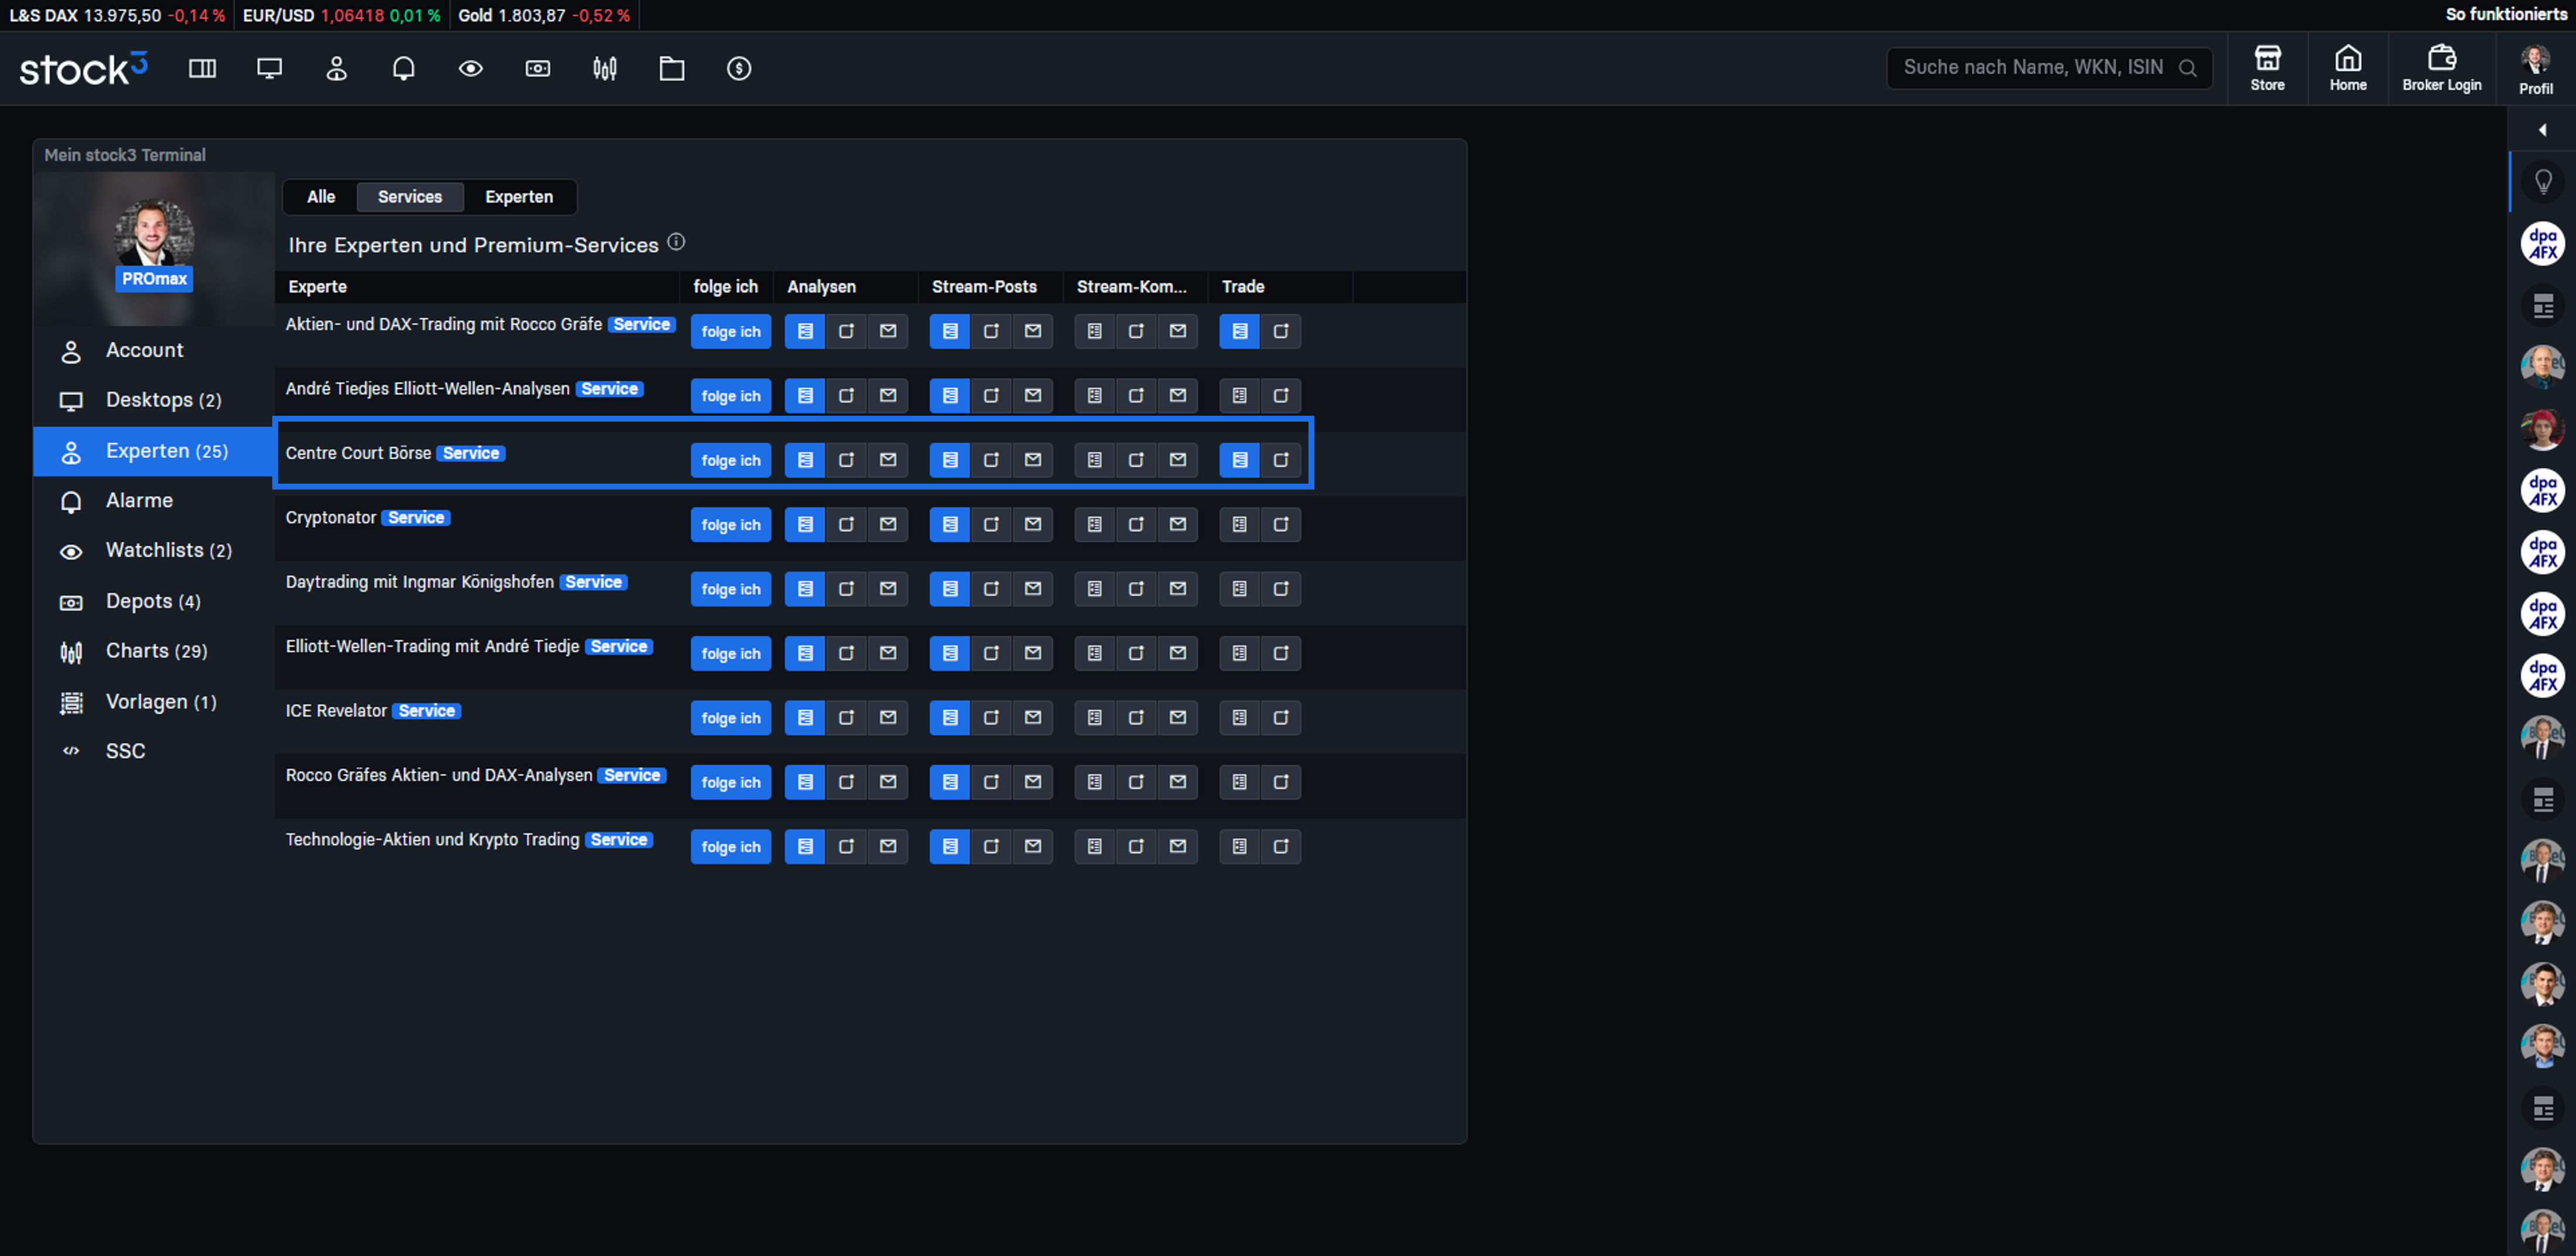Open the Desktops monitor icon in top toolbar

point(269,68)
